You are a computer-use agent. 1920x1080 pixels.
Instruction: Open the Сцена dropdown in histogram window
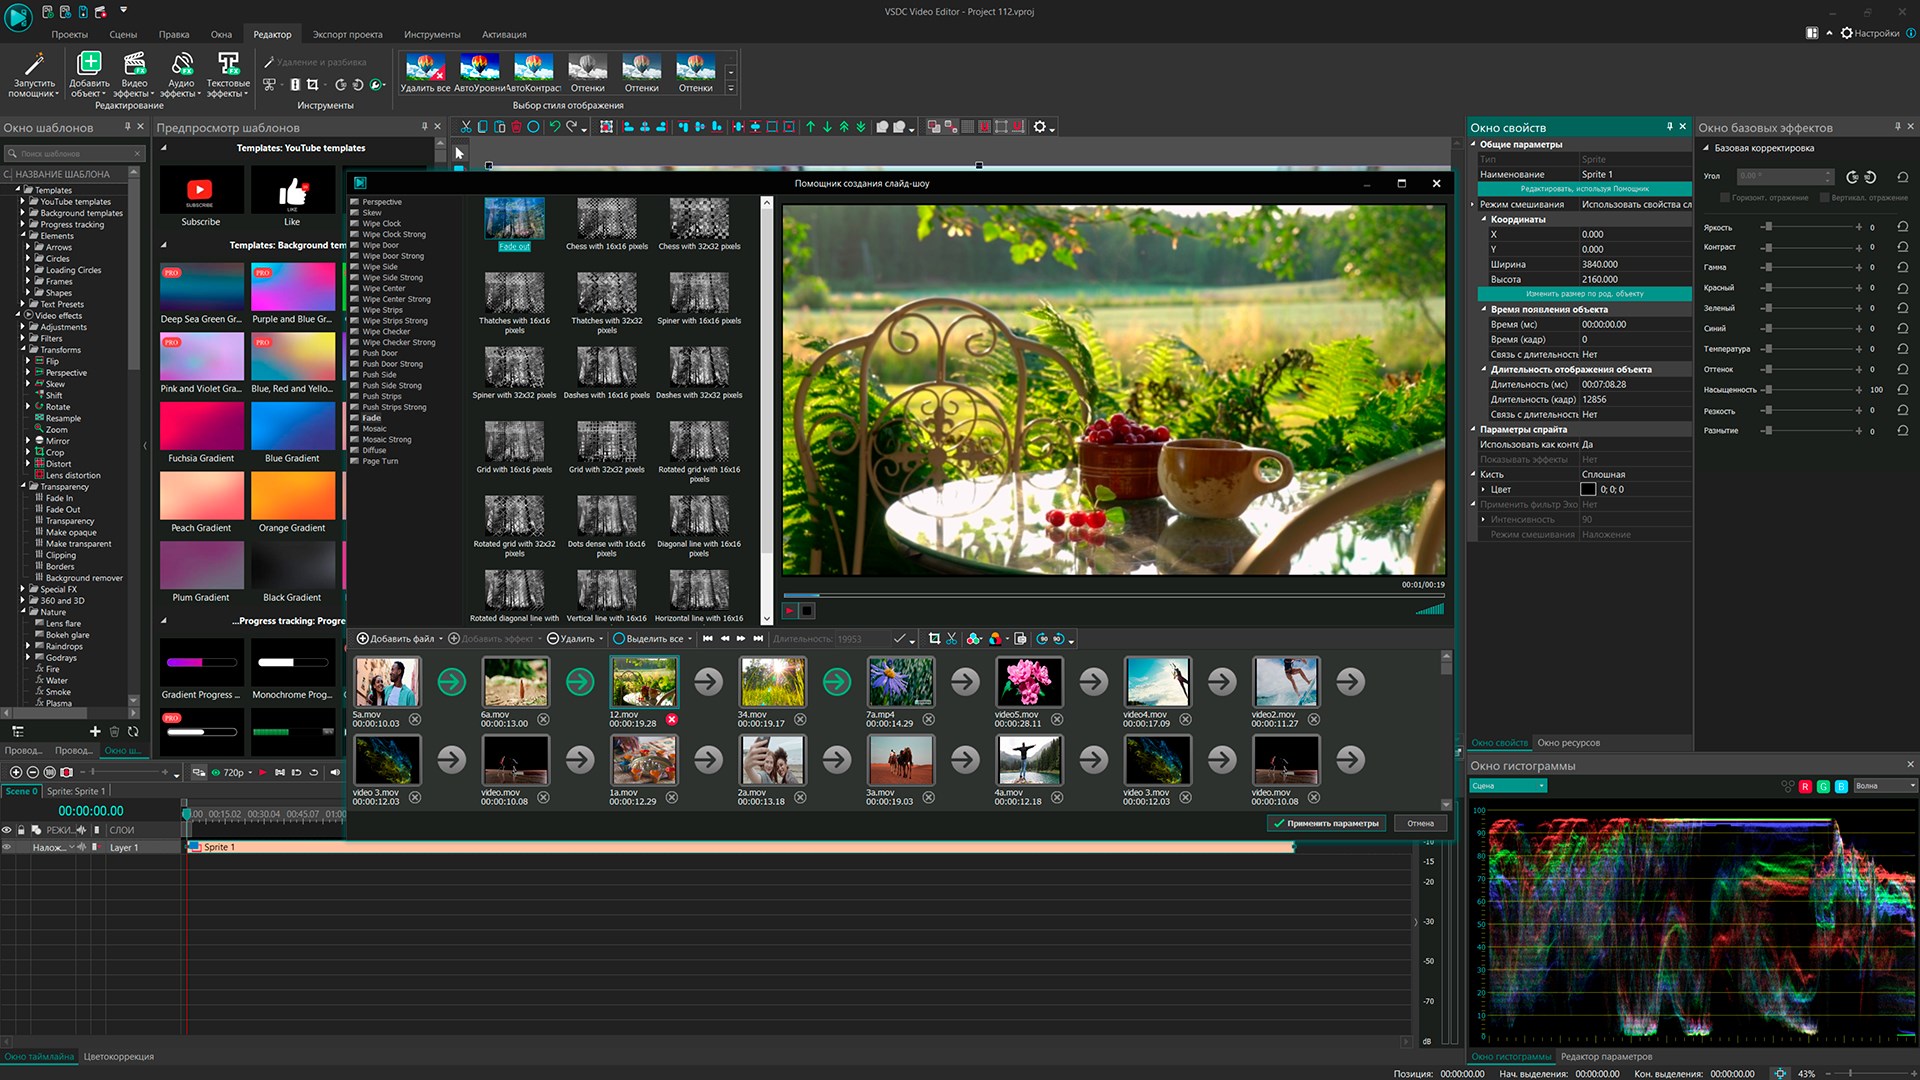click(1508, 786)
